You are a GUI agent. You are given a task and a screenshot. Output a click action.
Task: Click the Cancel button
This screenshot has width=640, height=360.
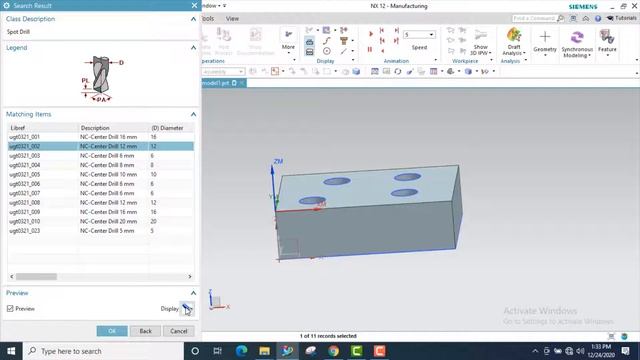click(179, 331)
